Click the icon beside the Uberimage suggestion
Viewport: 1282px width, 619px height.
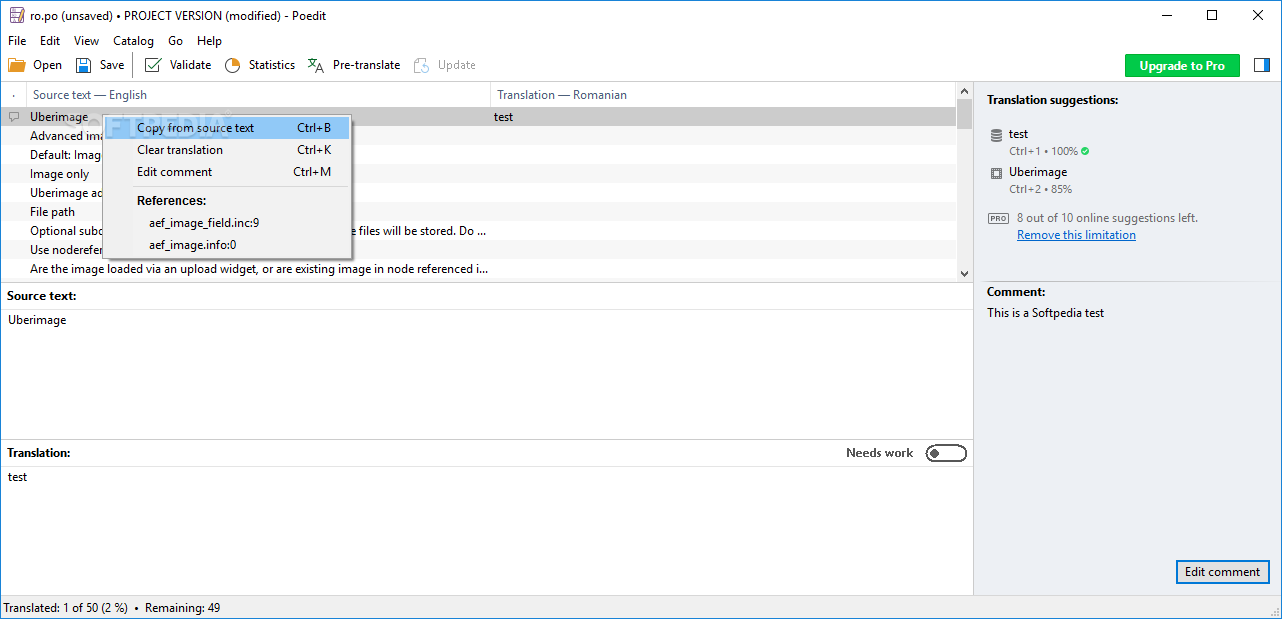(996, 173)
